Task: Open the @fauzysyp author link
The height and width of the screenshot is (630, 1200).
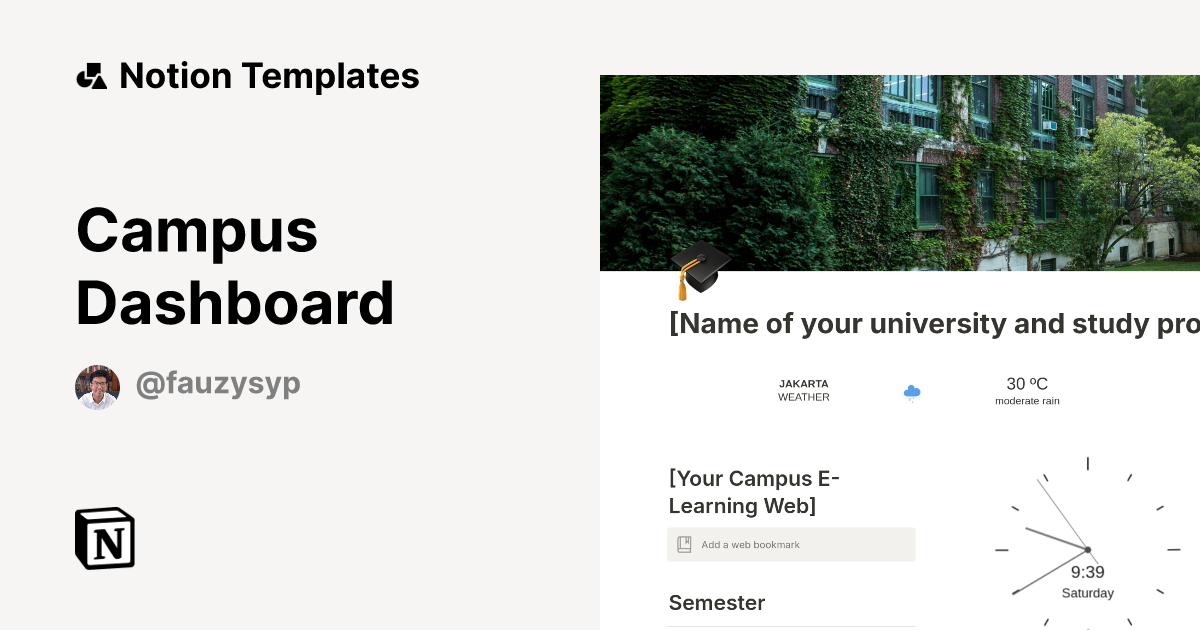Action: [x=218, y=384]
